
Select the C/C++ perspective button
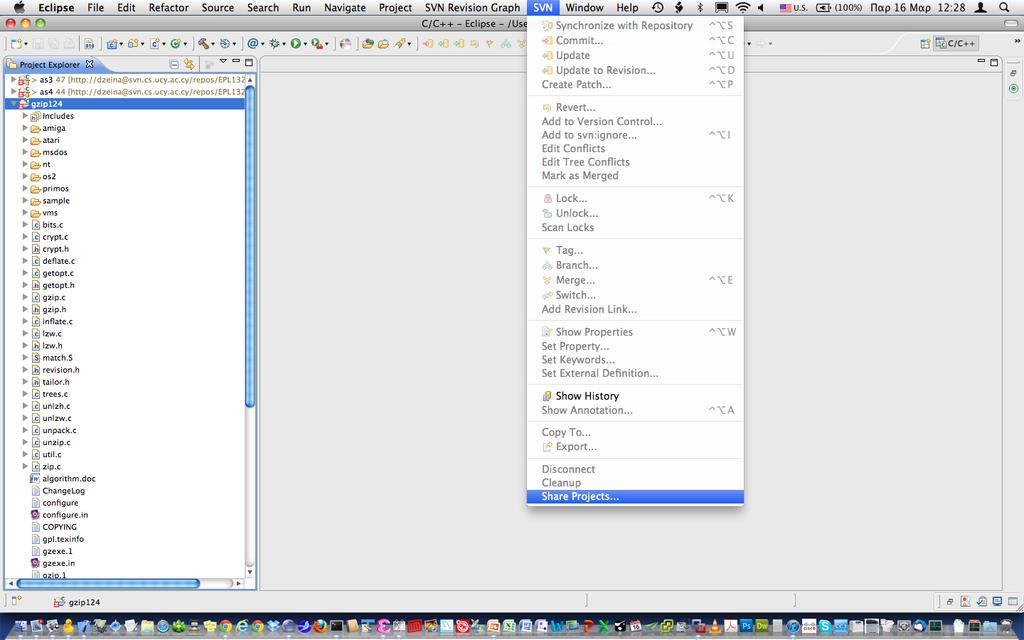[x=956, y=44]
